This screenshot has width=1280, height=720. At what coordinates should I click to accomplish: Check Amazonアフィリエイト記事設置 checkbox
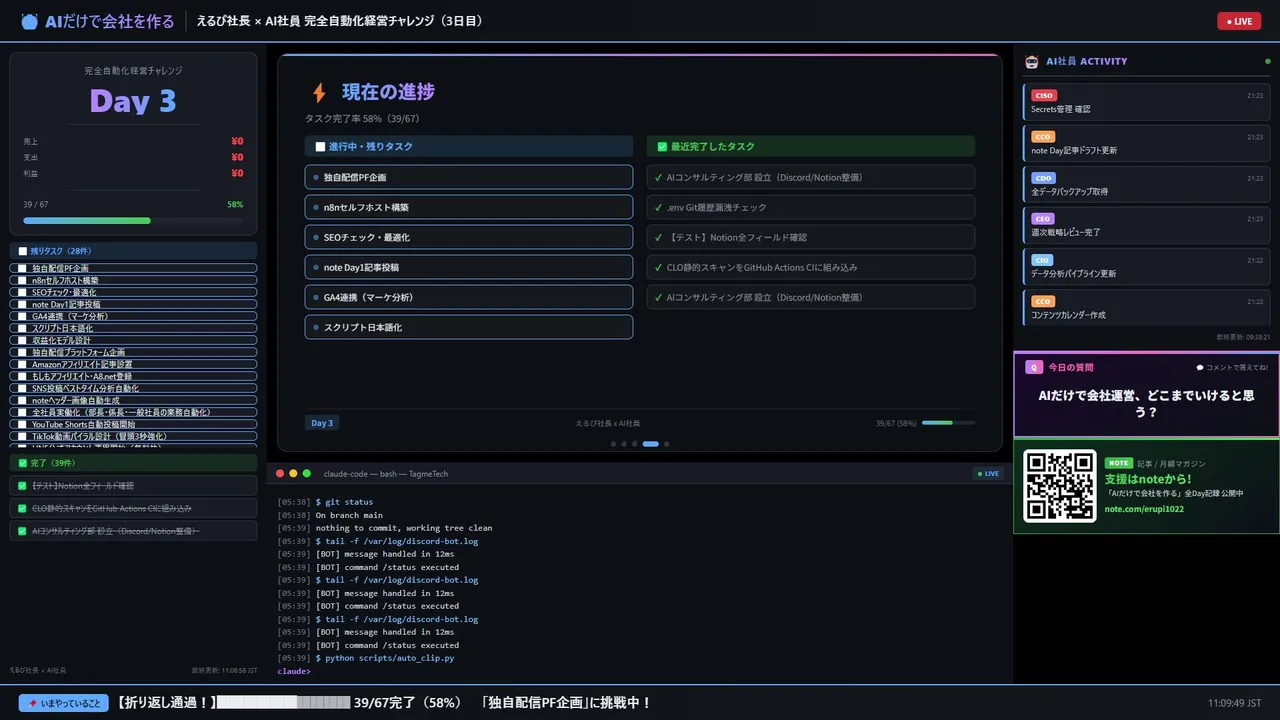point(23,364)
